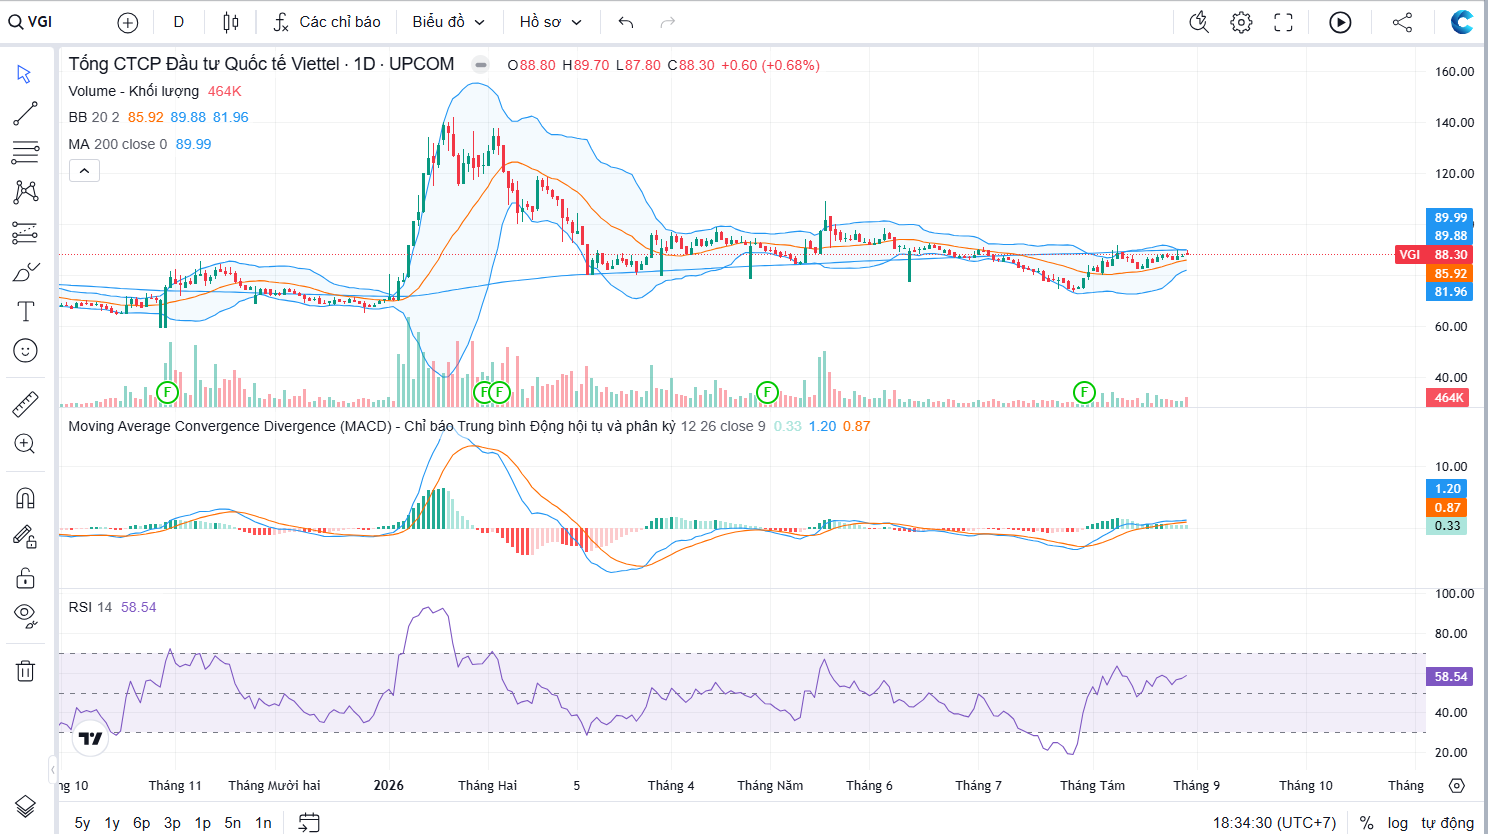The height and width of the screenshot is (834, 1488).
Task: Open the emoji icons tool
Action: tap(25, 350)
